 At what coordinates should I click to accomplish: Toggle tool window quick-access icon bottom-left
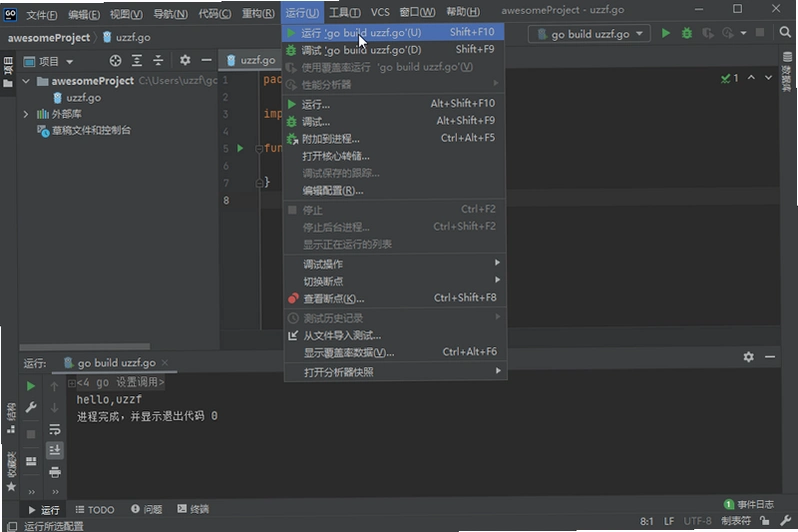tap(11, 526)
